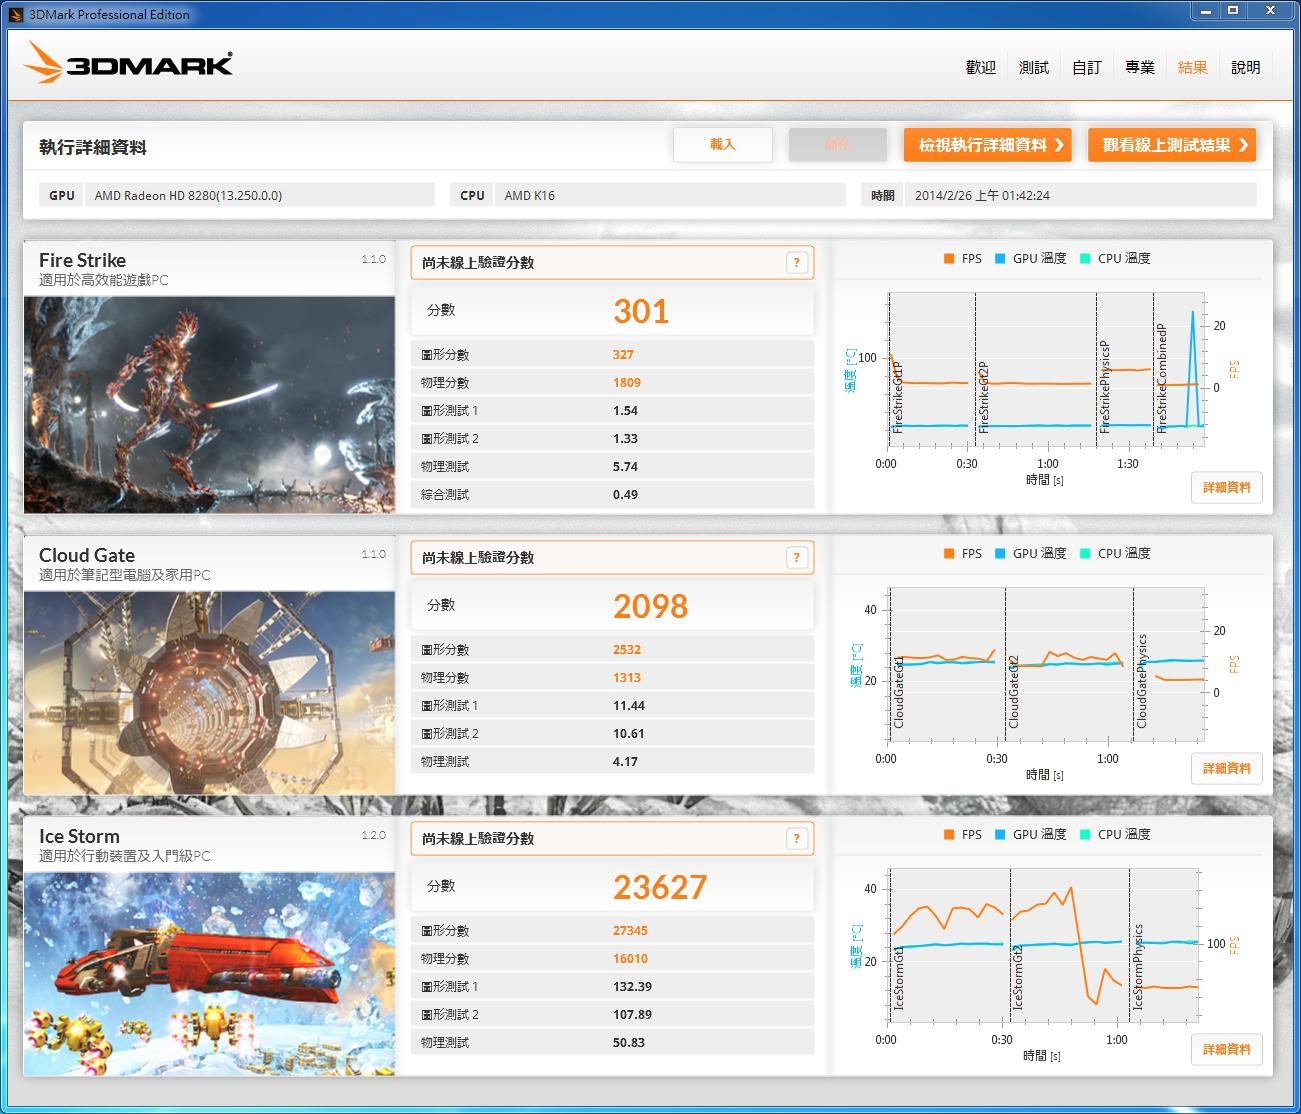Click Cloud Gate 圖形分數 2532
Viewport: 1301px width, 1114px height.
(x=612, y=650)
